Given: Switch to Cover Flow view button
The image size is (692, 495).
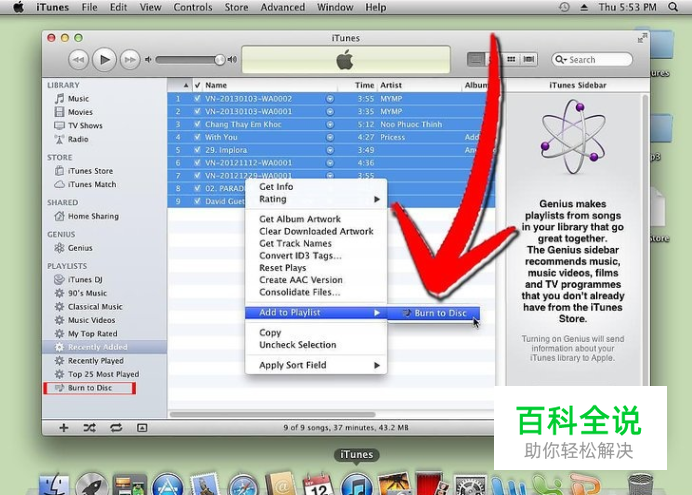Looking at the screenshot, I should (x=529, y=59).
